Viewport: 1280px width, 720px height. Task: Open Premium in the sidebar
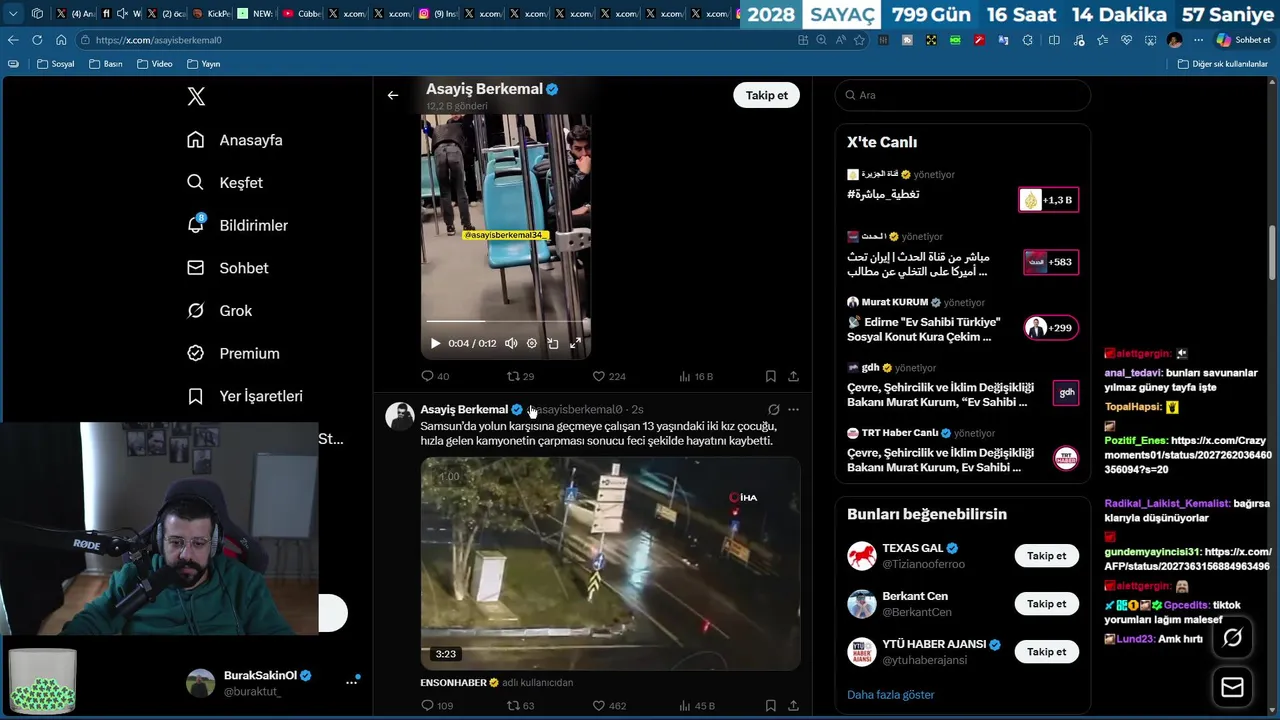click(233, 353)
